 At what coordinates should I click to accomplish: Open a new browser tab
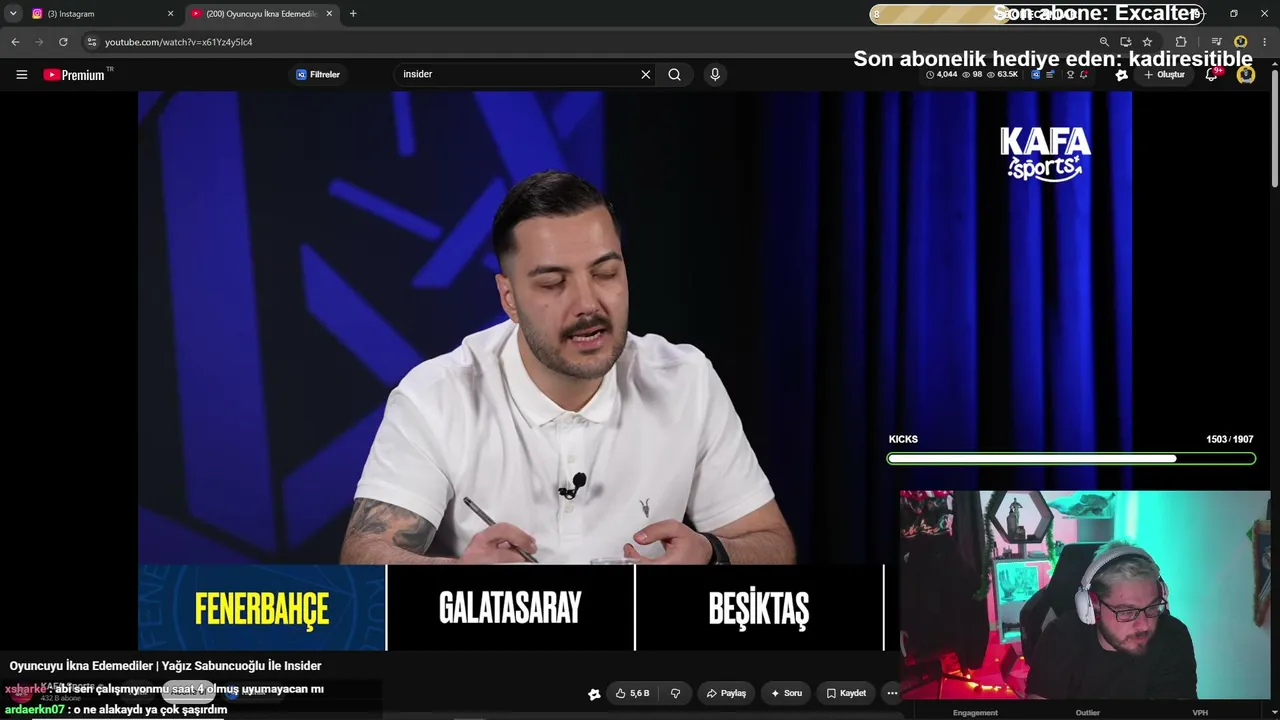(353, 14)
